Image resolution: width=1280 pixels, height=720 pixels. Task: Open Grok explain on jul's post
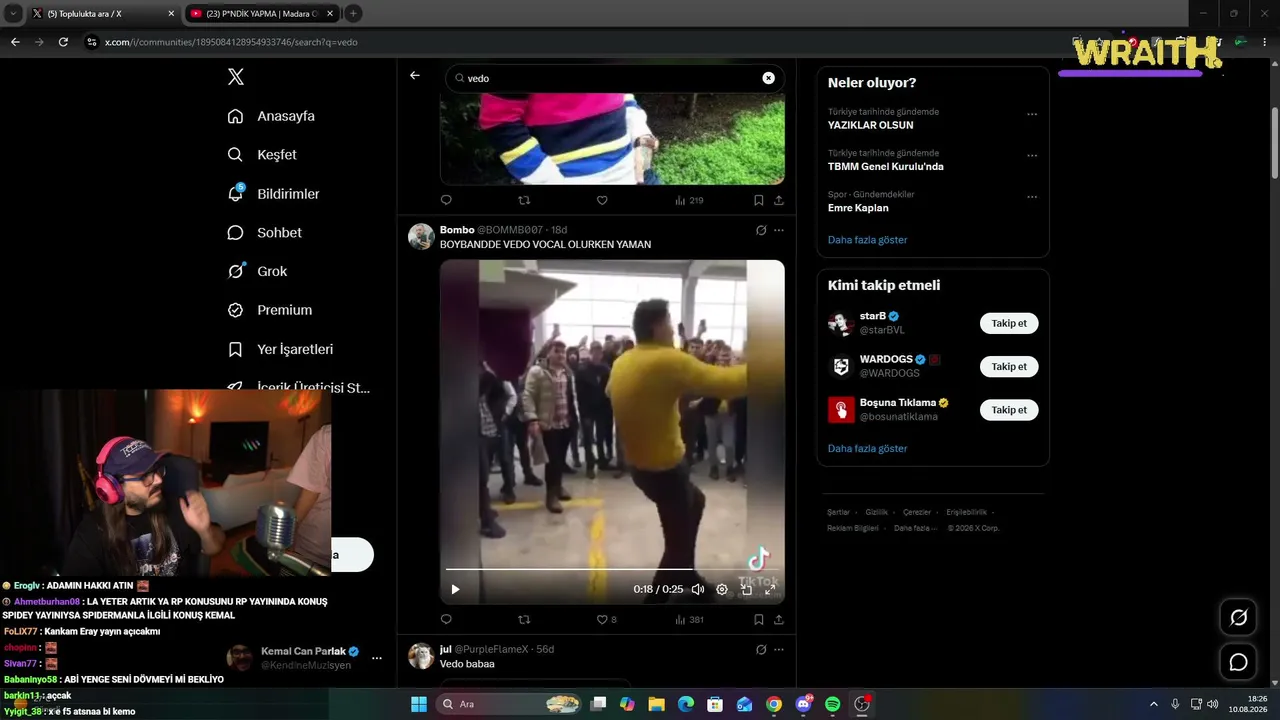tap(761, 649)
